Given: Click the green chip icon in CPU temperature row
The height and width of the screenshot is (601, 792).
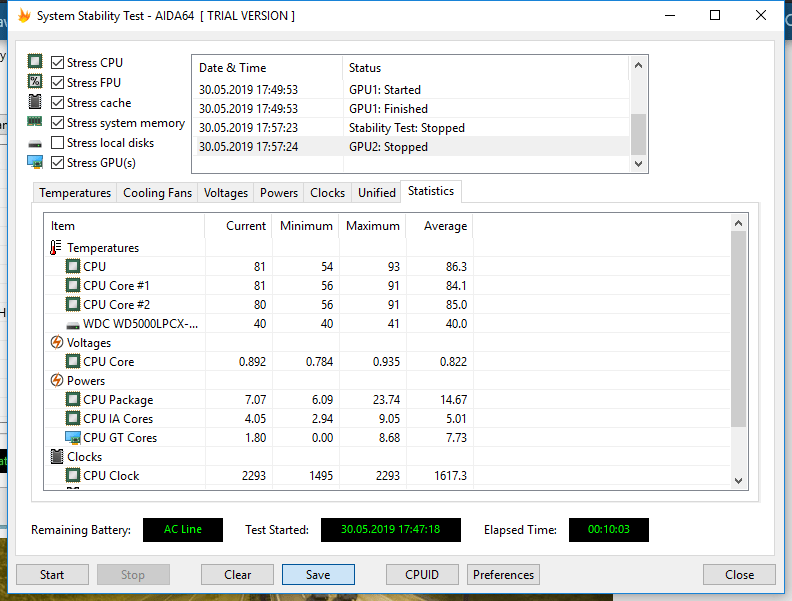Looking at the screenshot, I should tap(73, 266).
